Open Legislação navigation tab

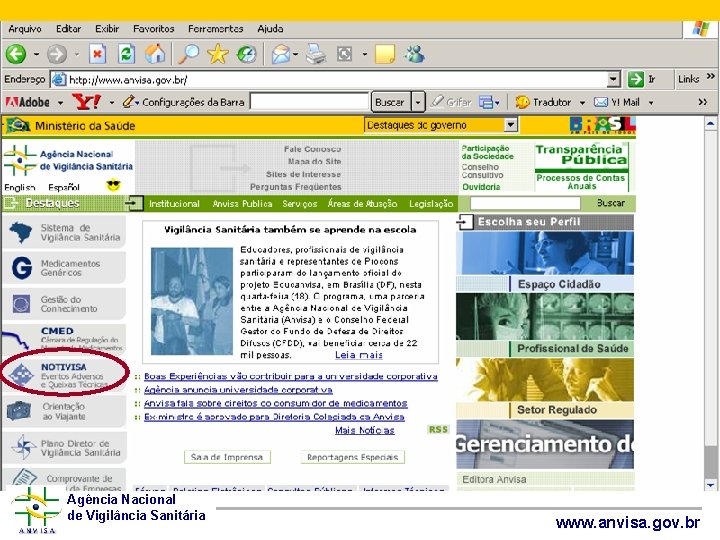tap(431, 203)
